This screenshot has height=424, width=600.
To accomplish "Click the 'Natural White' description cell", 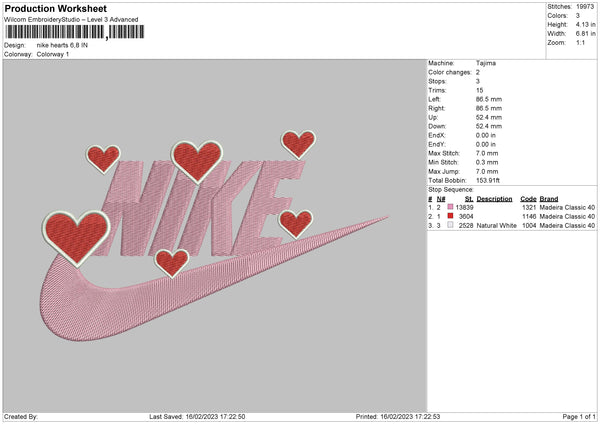I will [497, 225].
